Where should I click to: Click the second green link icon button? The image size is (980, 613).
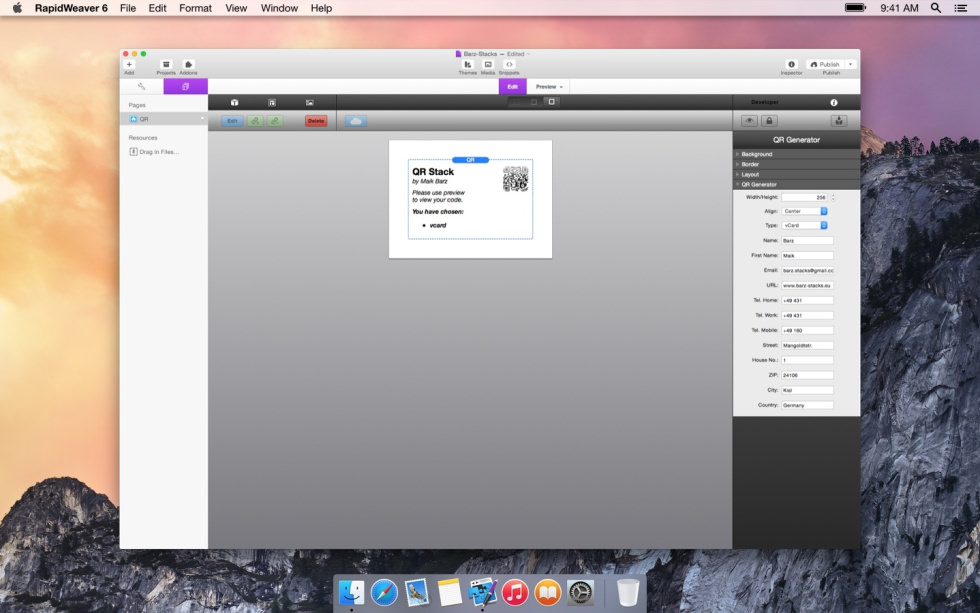(275, 121)
